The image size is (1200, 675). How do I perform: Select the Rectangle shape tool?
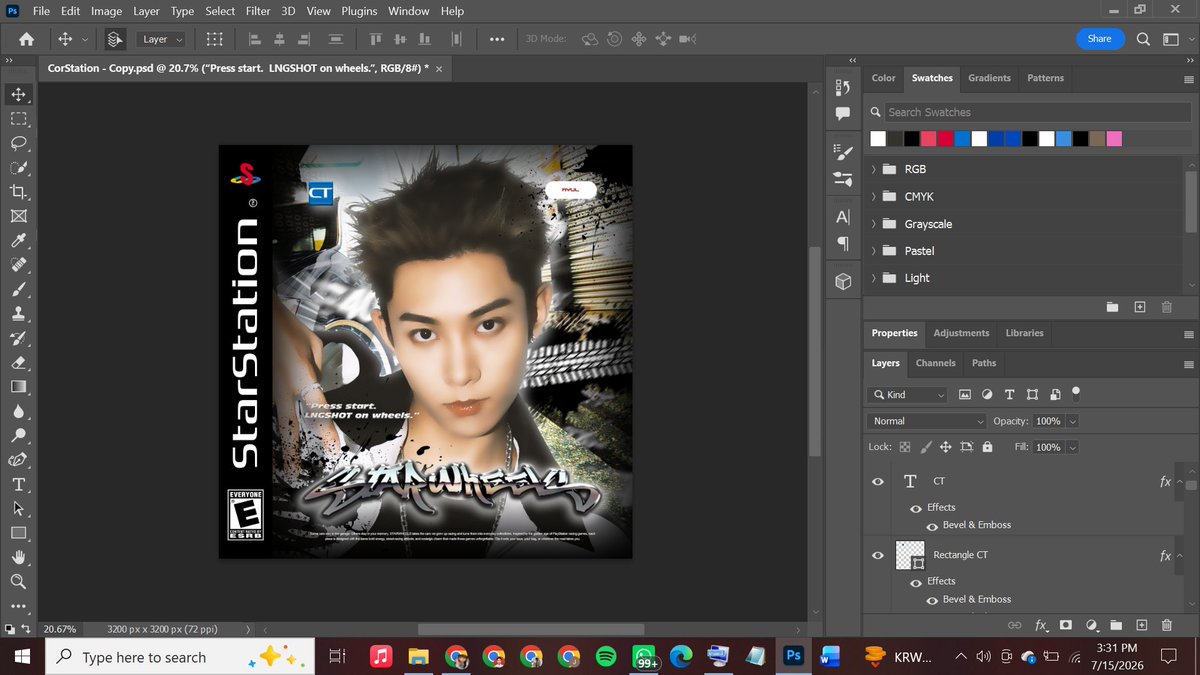click(x=18, y=533)
